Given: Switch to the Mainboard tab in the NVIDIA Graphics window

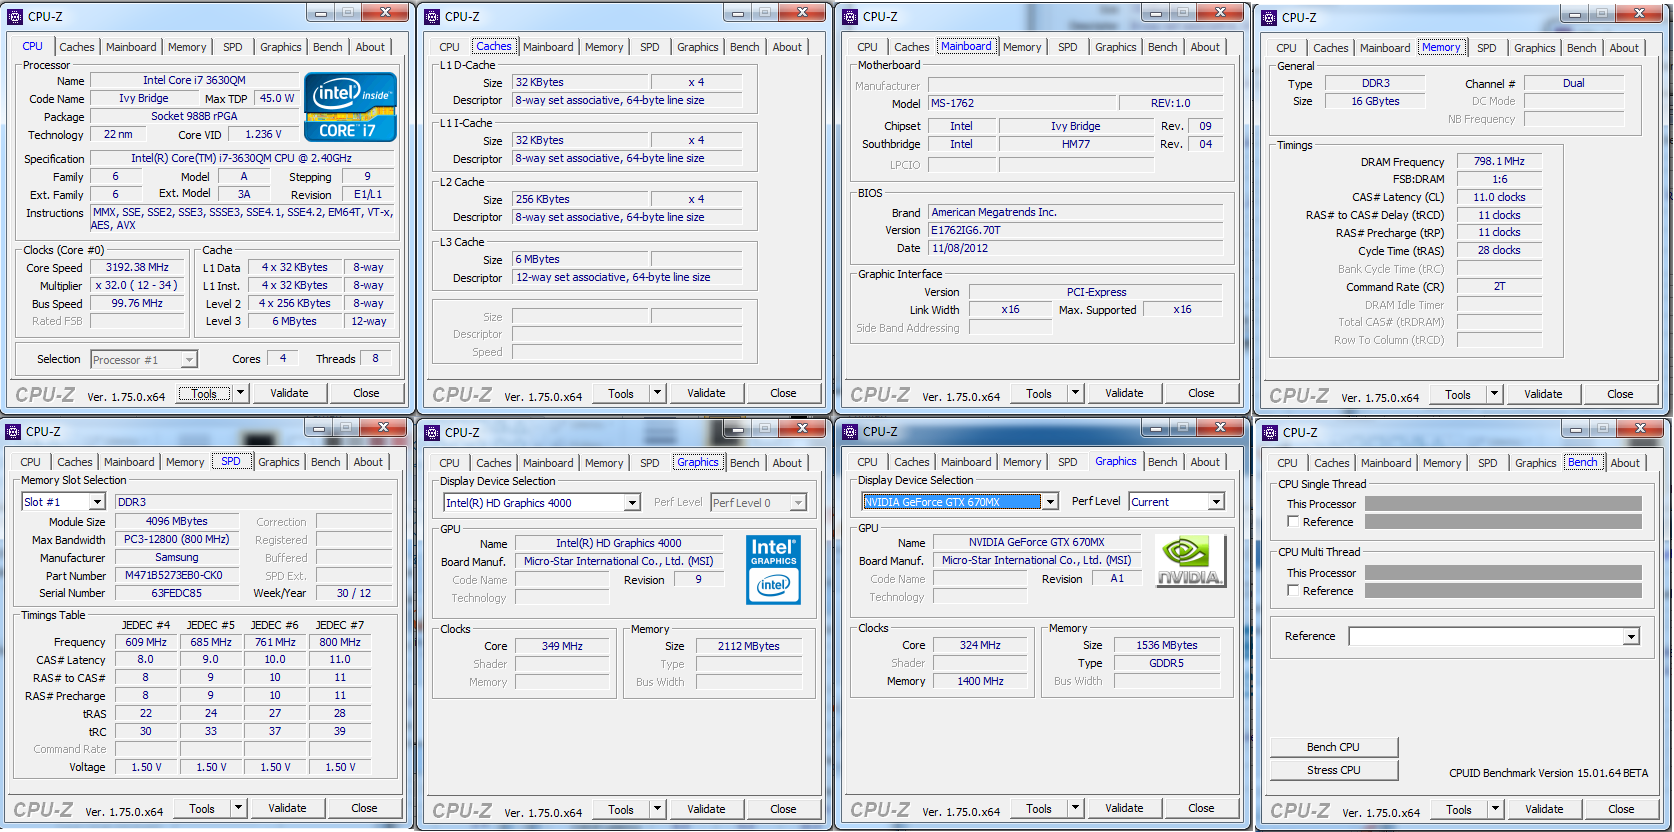Looking at the screenshot, I should pyautogui.click(x=965, y=462).
